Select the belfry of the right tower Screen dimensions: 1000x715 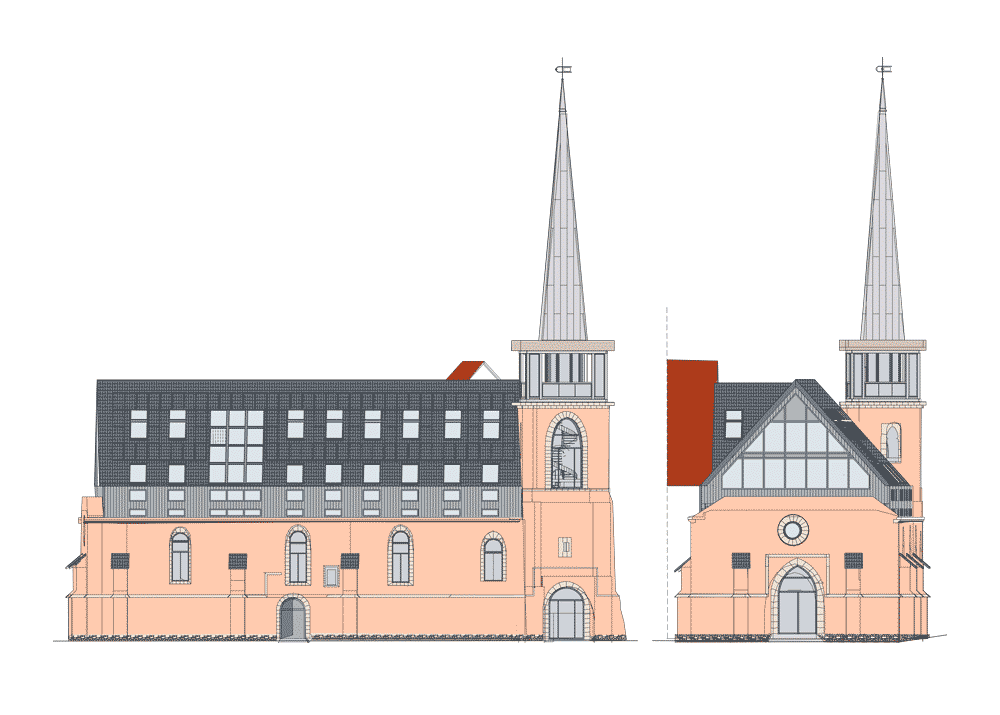(883, 374)
